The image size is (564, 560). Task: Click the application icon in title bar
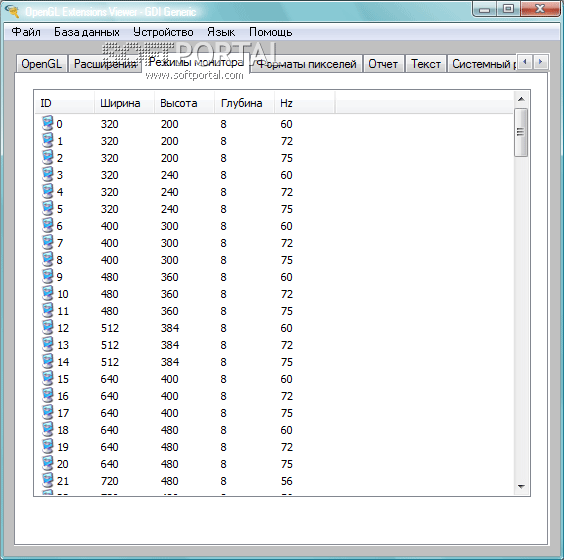12,11
